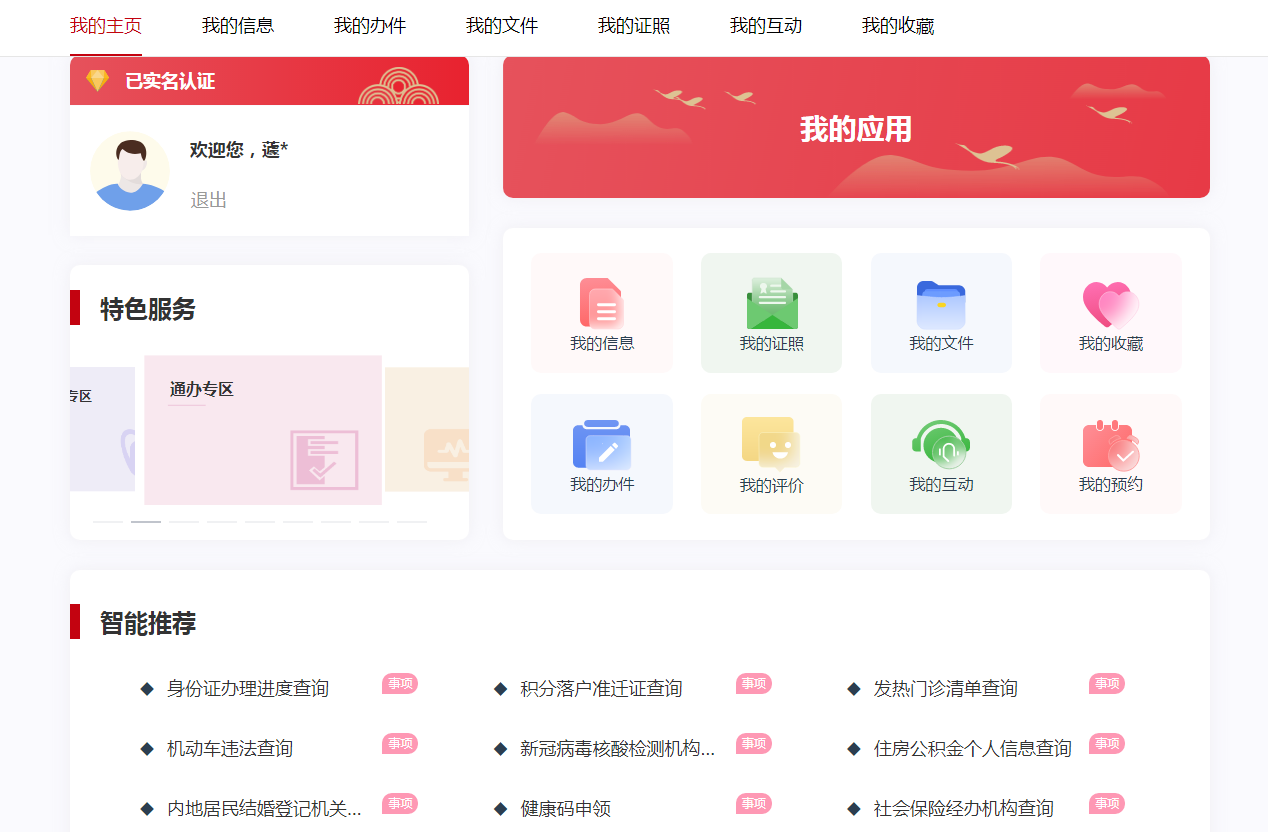
Task: Open 住房公积金个人信息查询 link
Action: coord(973,749)
